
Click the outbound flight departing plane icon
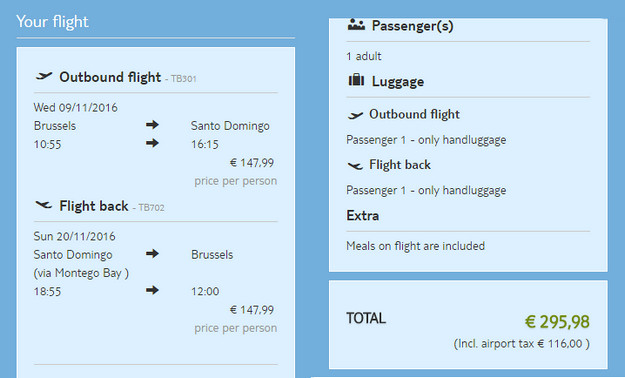coord(44,75)
